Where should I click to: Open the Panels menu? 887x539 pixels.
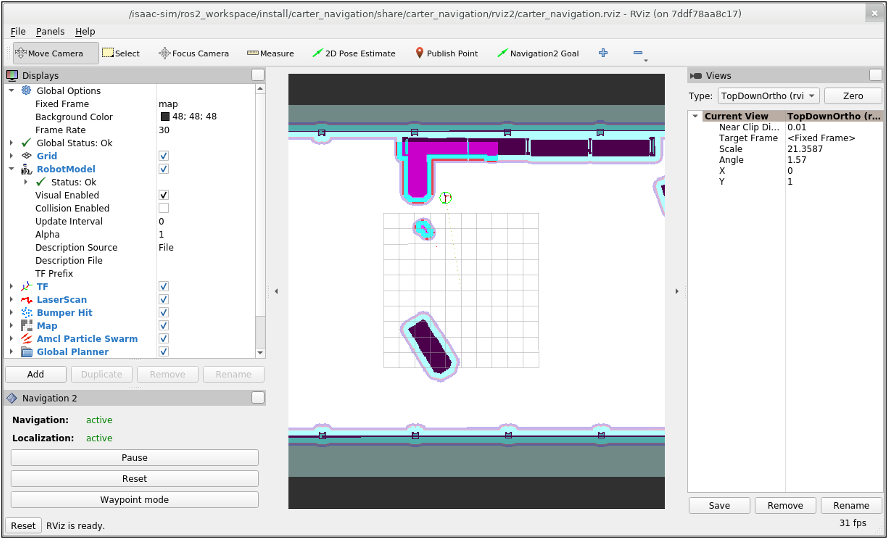(x=50, y=31)
